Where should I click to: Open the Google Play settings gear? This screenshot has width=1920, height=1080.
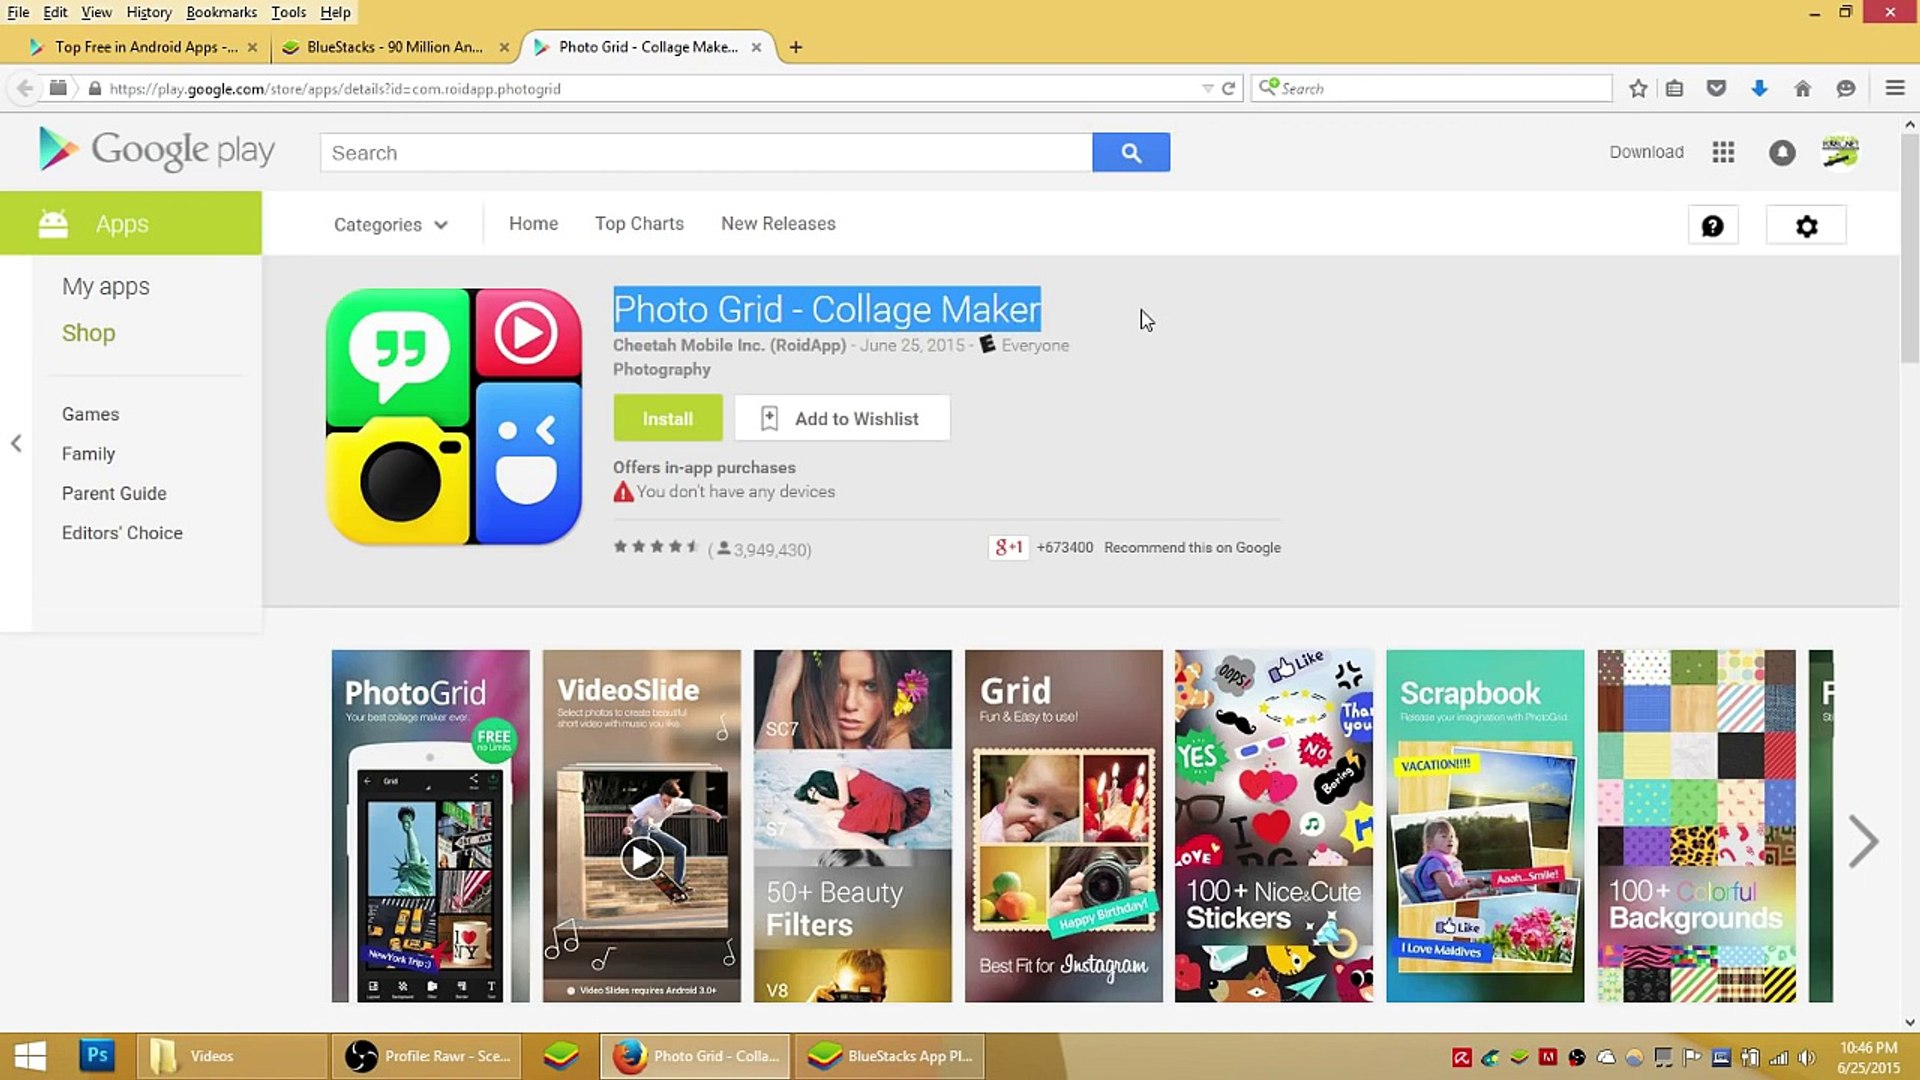(1806, 226)
